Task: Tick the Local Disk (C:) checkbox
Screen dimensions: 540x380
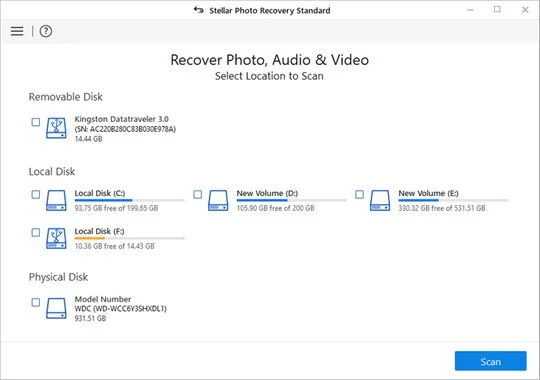Action: (x=35, y=194)
